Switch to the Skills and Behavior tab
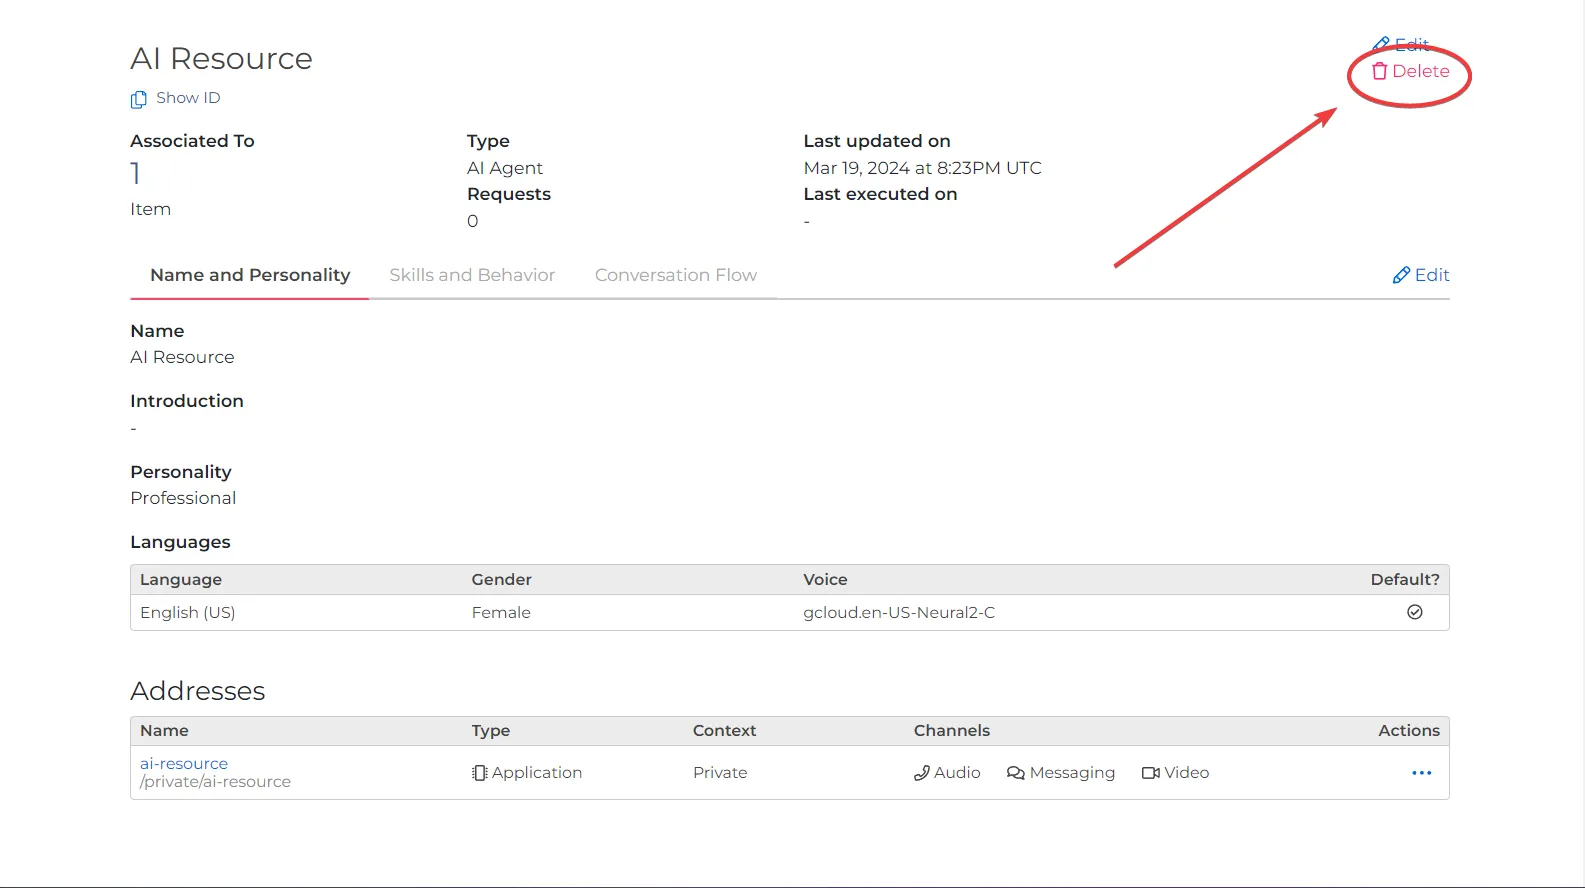 tap(472, 275)
